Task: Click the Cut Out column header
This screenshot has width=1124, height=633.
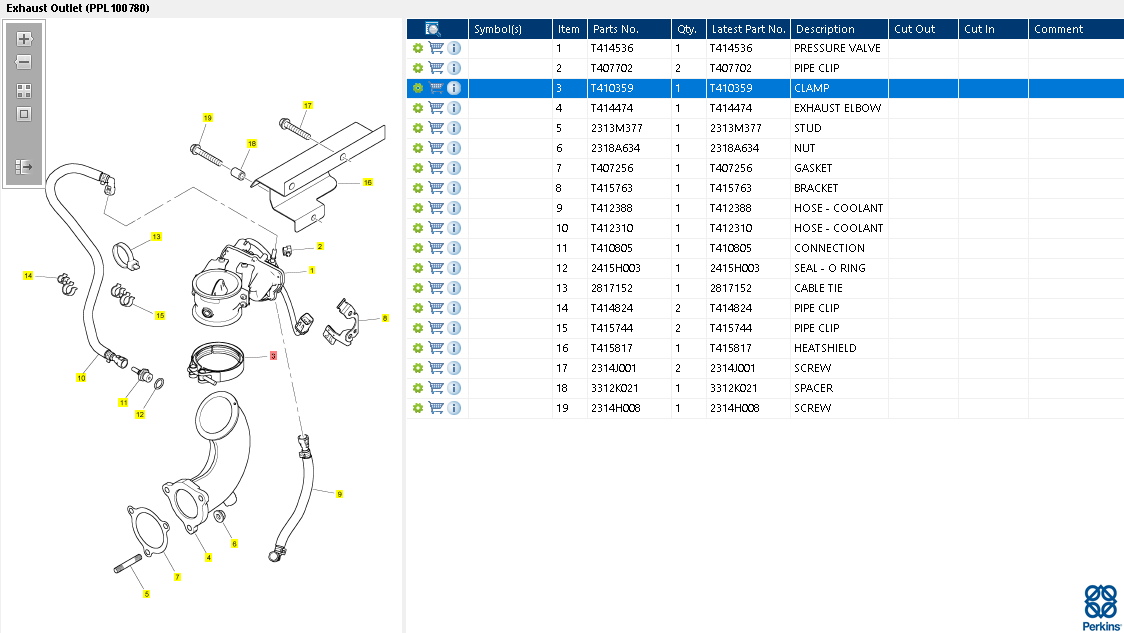Action: (x=923, y=29)
